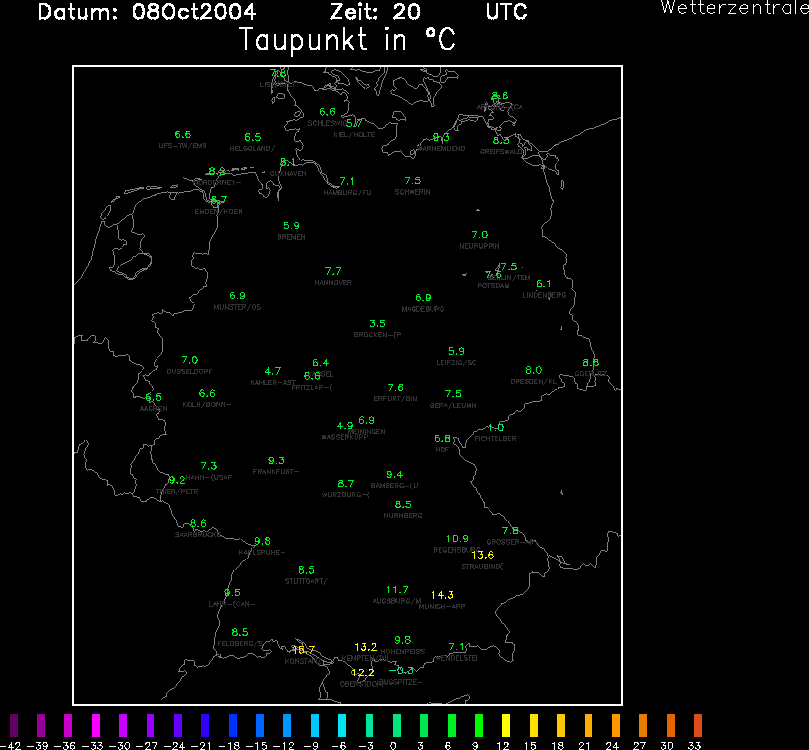Click the 18 legend color swatch

(561, 725)
